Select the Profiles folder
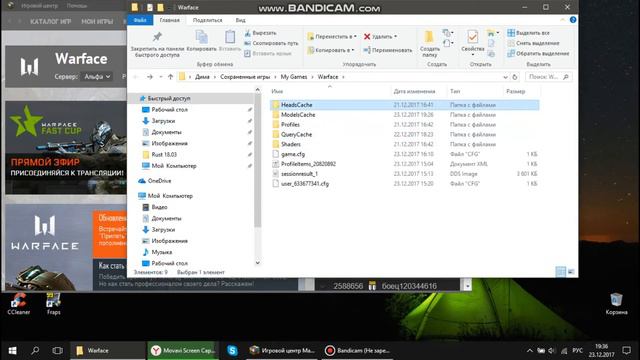640x360 pixels. pos(290,124)
